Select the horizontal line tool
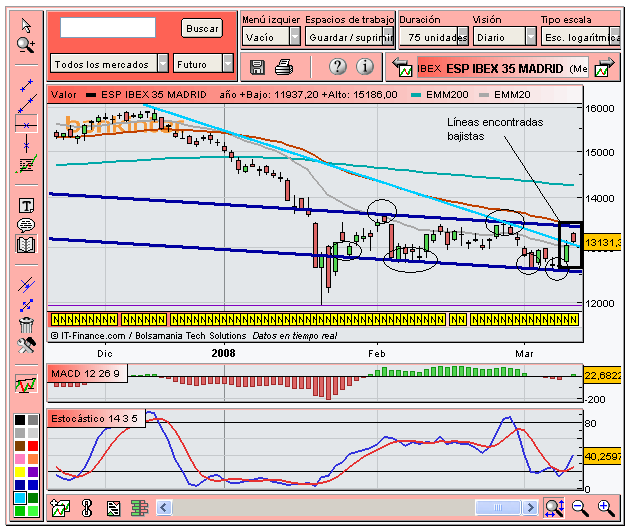The image size is (629, 531). [26, 125]
